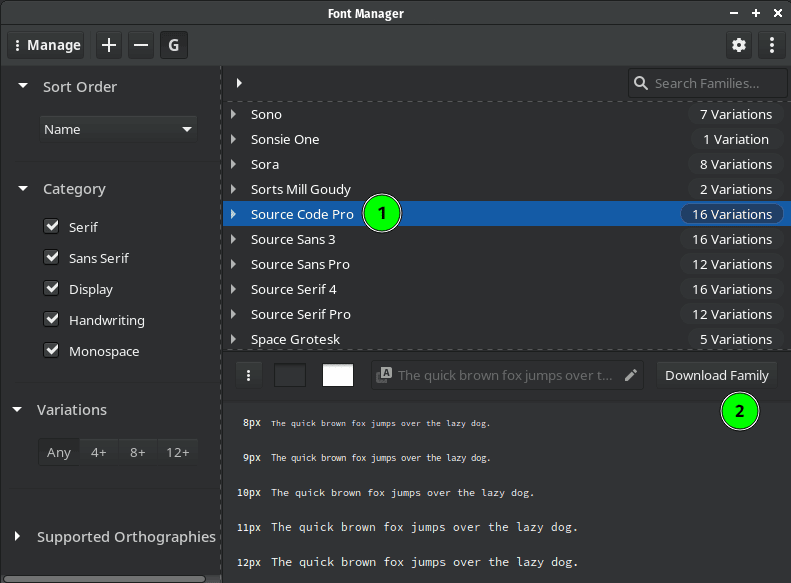791x583 pixels.
Task: Edit preview text with the pencil icon
Action: pos(631,375)
